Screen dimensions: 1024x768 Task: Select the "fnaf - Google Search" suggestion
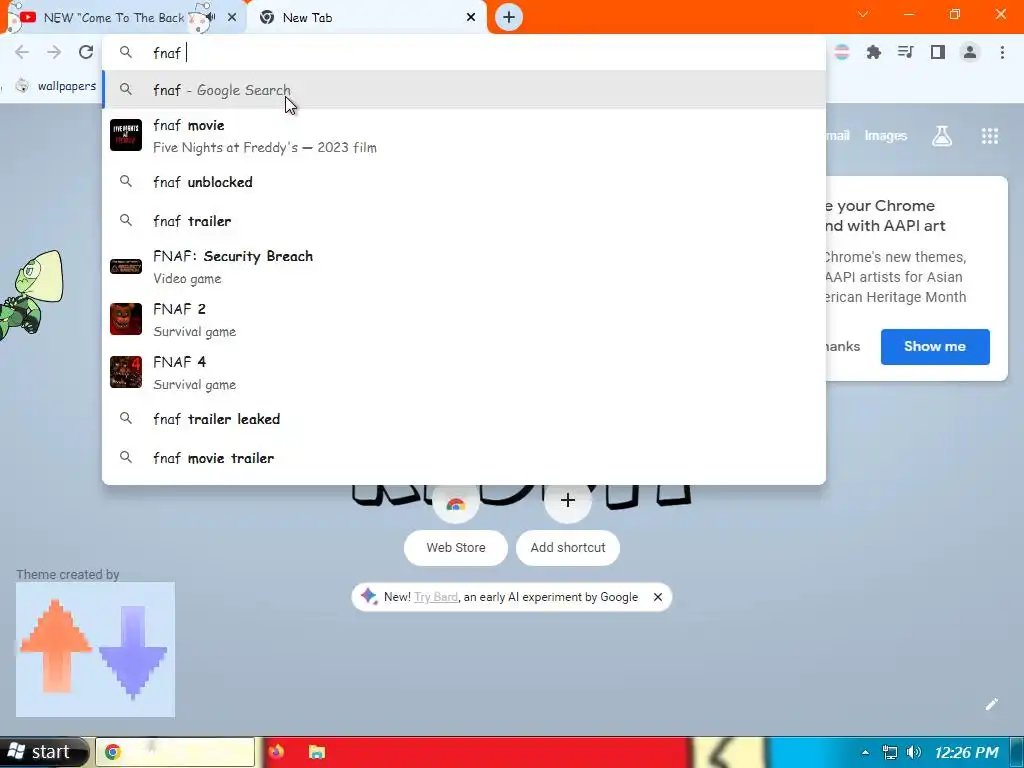tap(464, 89)
